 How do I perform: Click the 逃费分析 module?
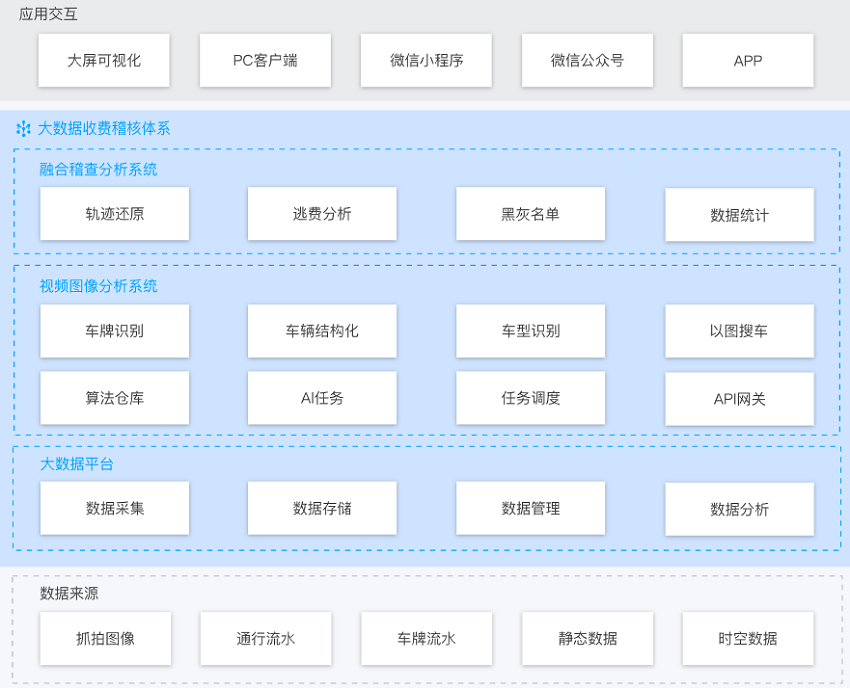[322, 214]
